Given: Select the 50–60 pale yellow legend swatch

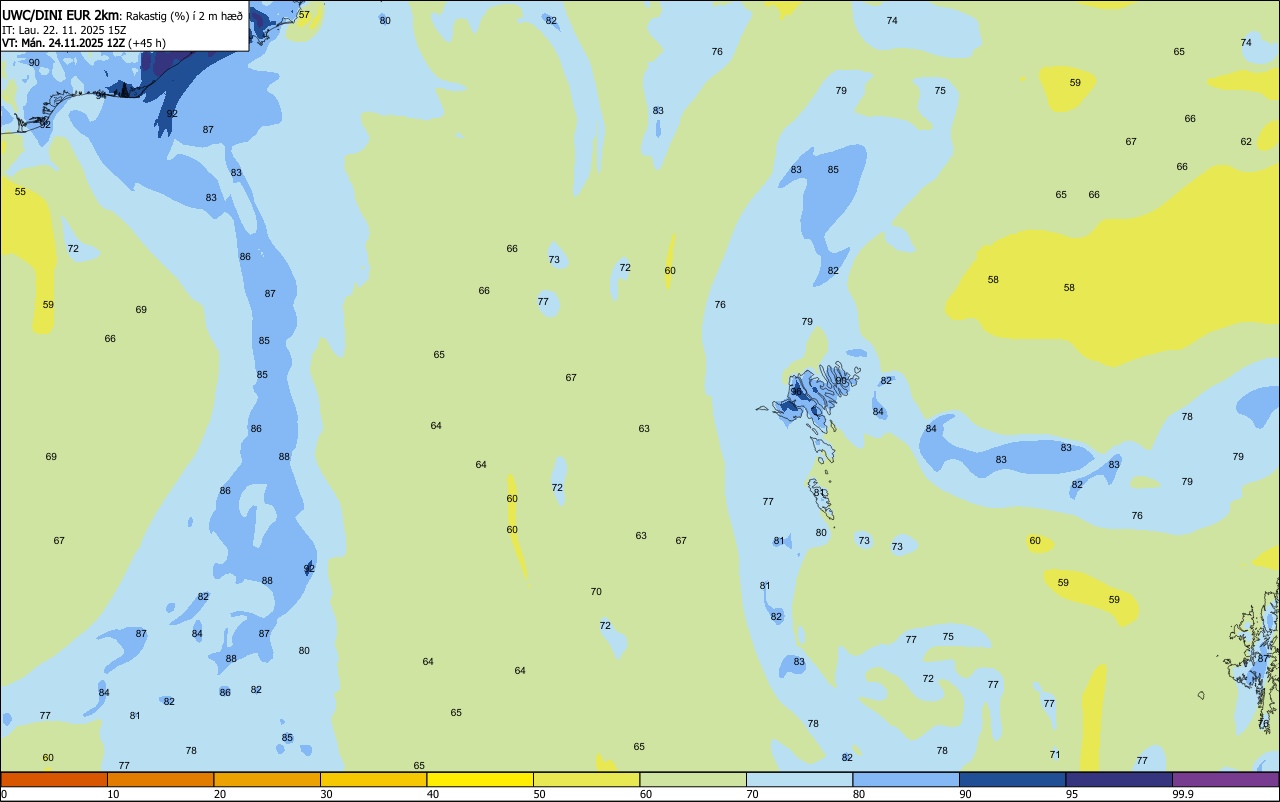Looking at the screenshot, I should tap(586, 779).
